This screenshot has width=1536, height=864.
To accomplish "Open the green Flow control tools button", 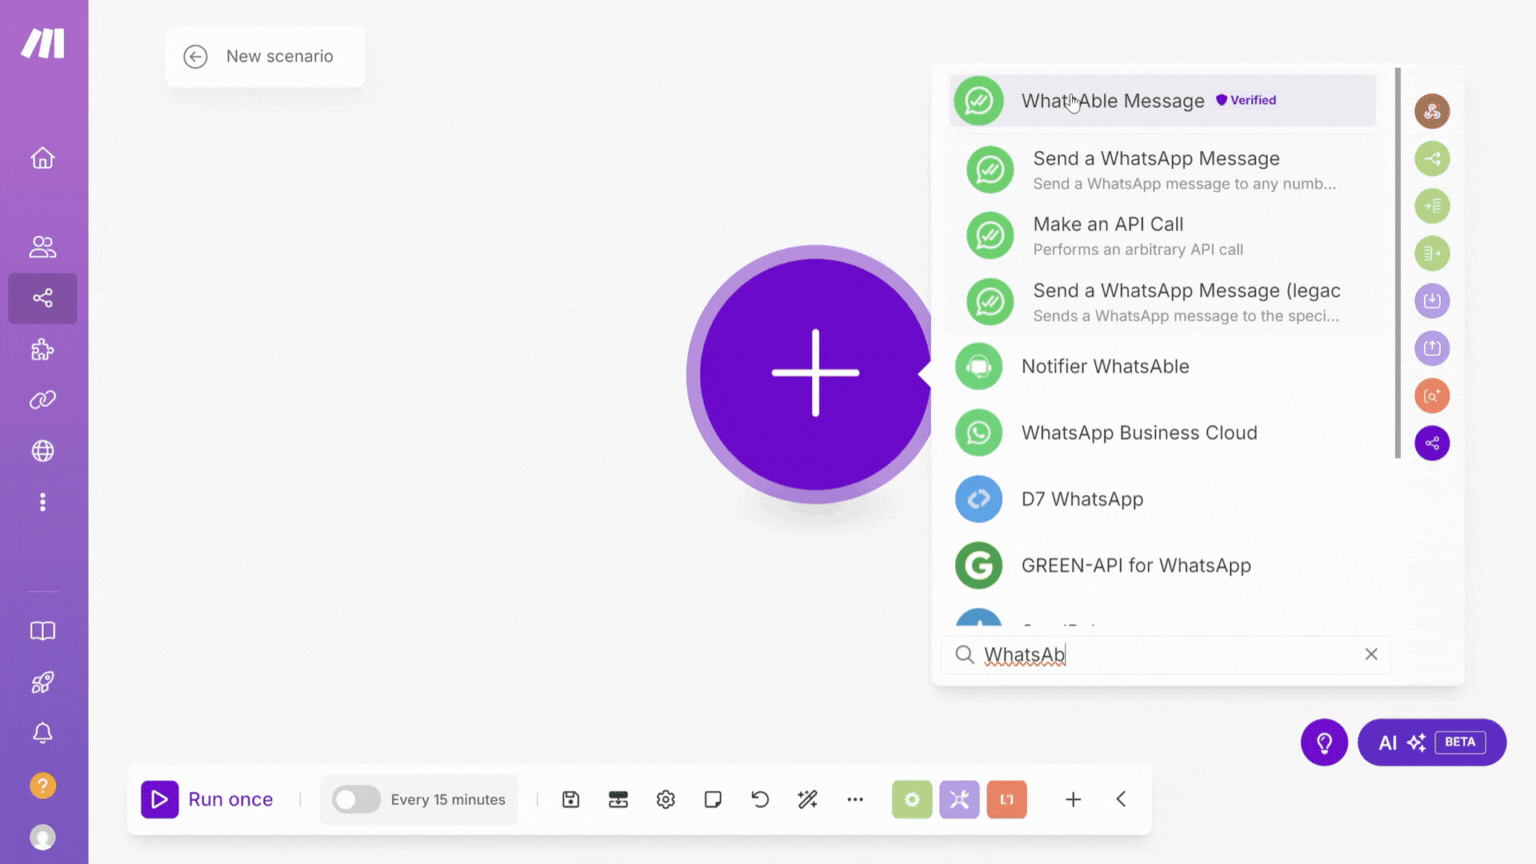I will 912,799.
